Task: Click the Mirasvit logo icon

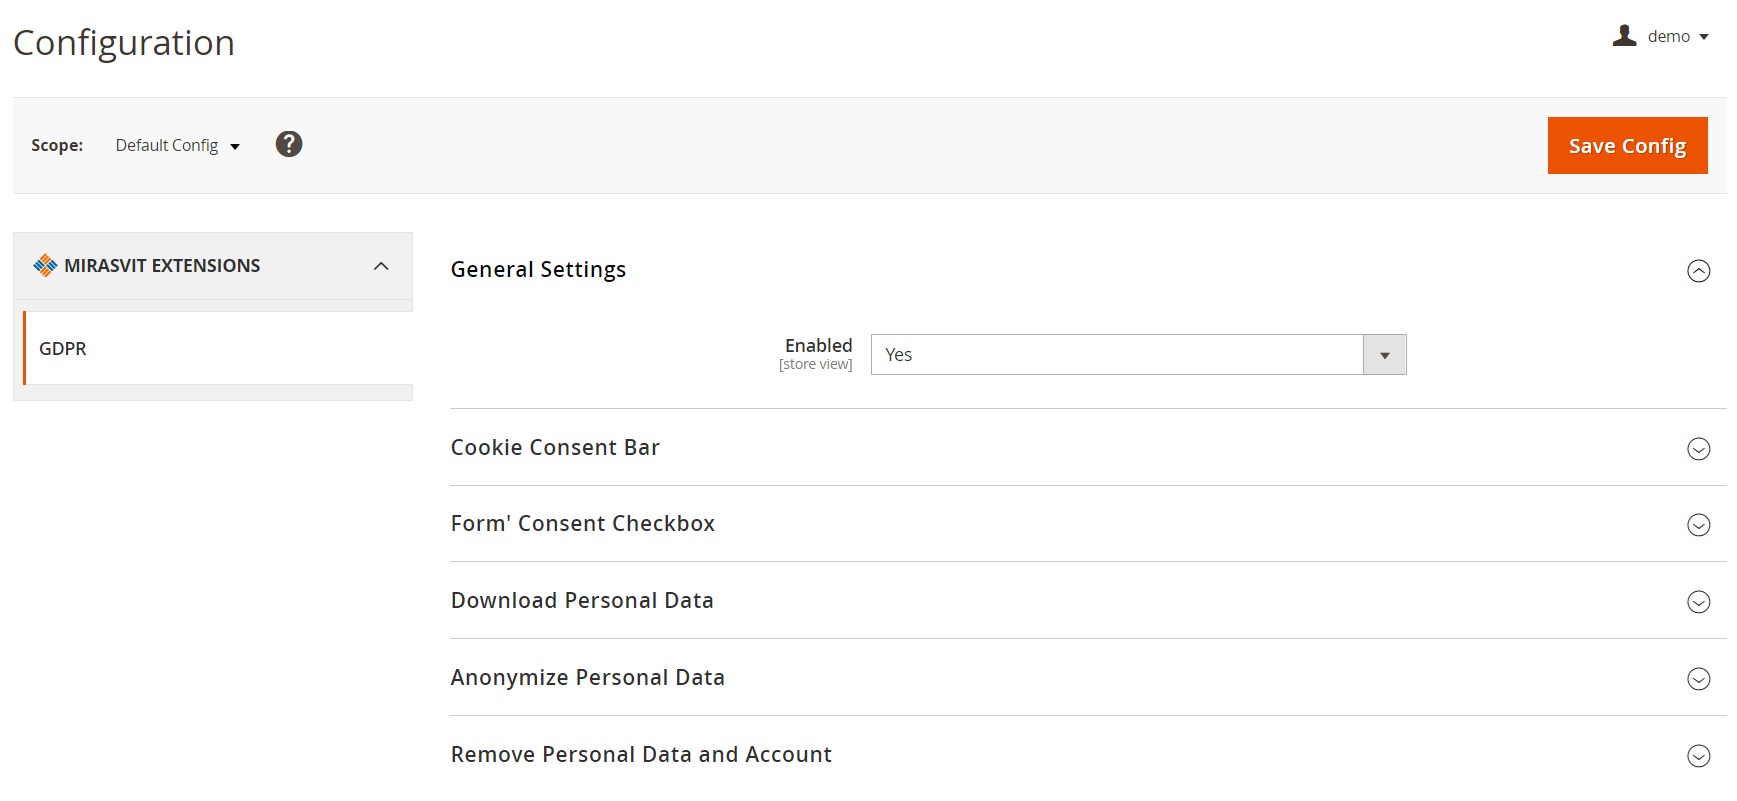Action: click(x=45, y=265)
